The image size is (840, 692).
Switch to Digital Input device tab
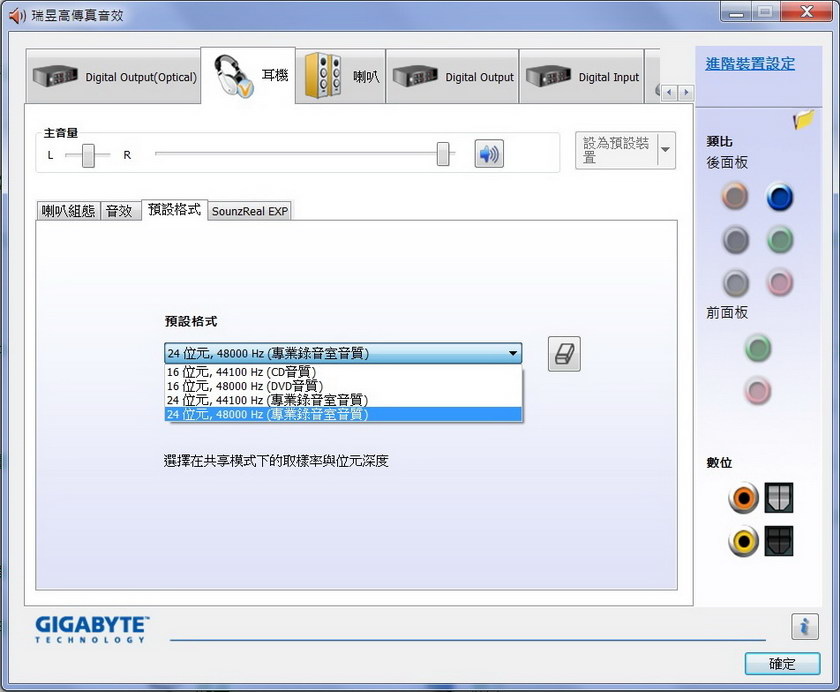(x=581, y=76)
